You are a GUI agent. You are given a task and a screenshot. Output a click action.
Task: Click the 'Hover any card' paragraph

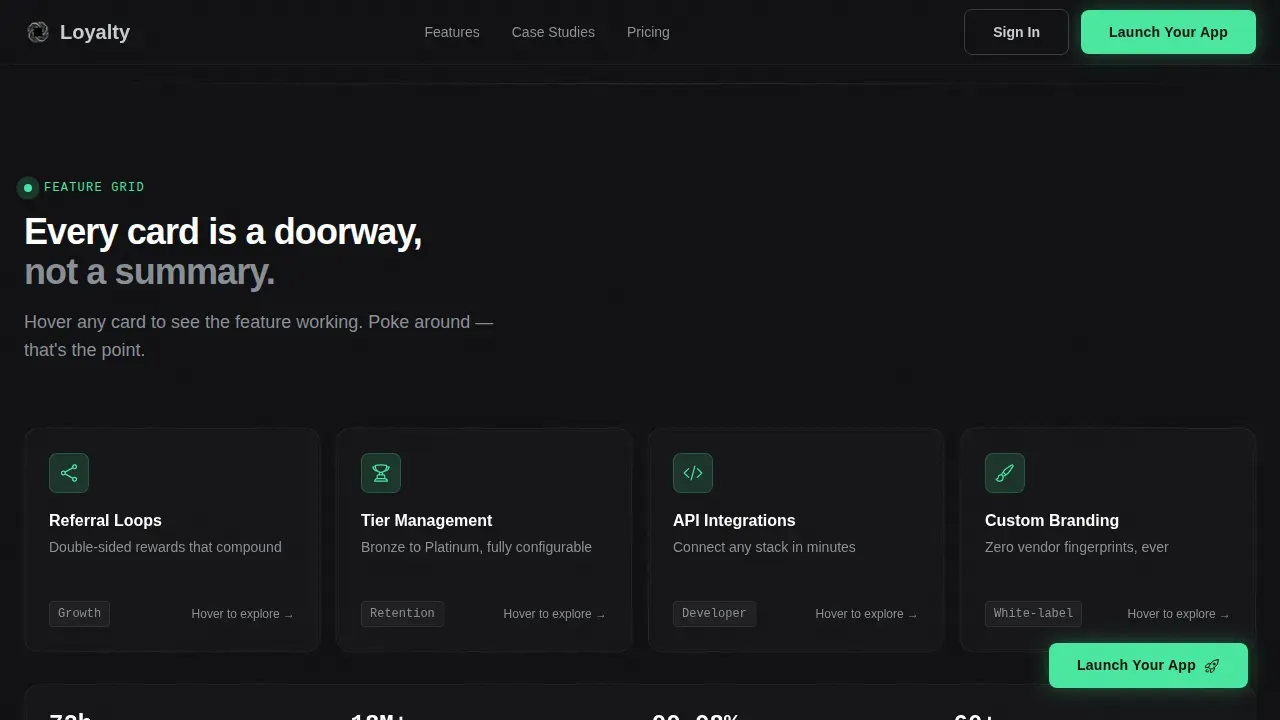pos(258,336)
